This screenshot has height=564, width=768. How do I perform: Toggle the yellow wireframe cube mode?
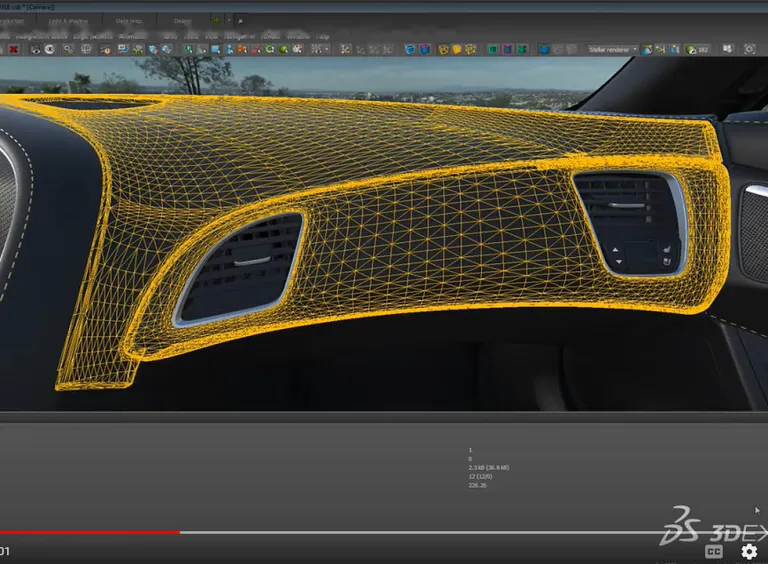pos(443,49)
